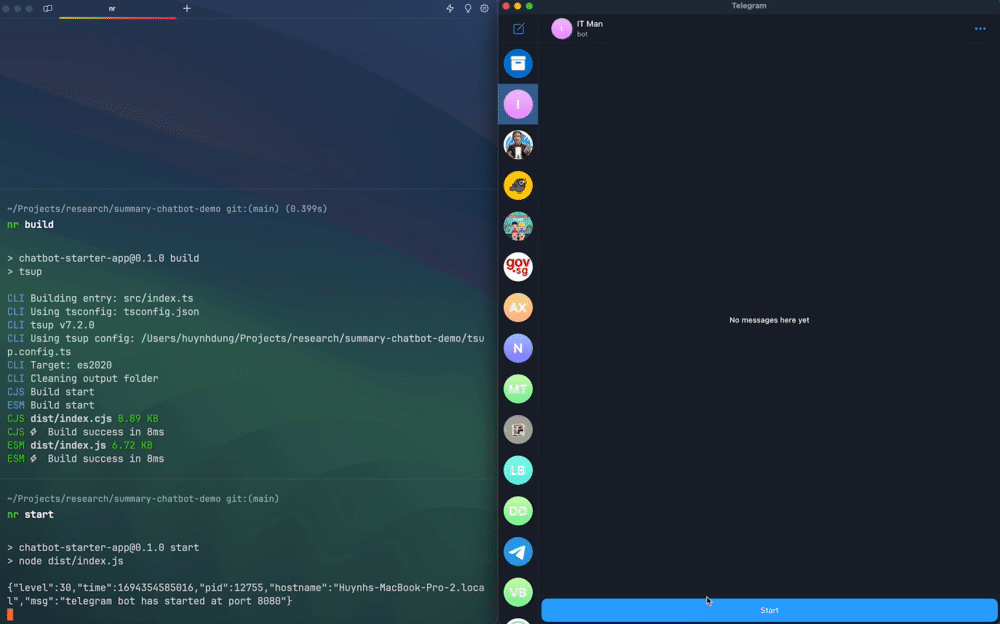Click the 'nr build' command line
This screenshot has height=624, width=1000.
click(31, 225)
